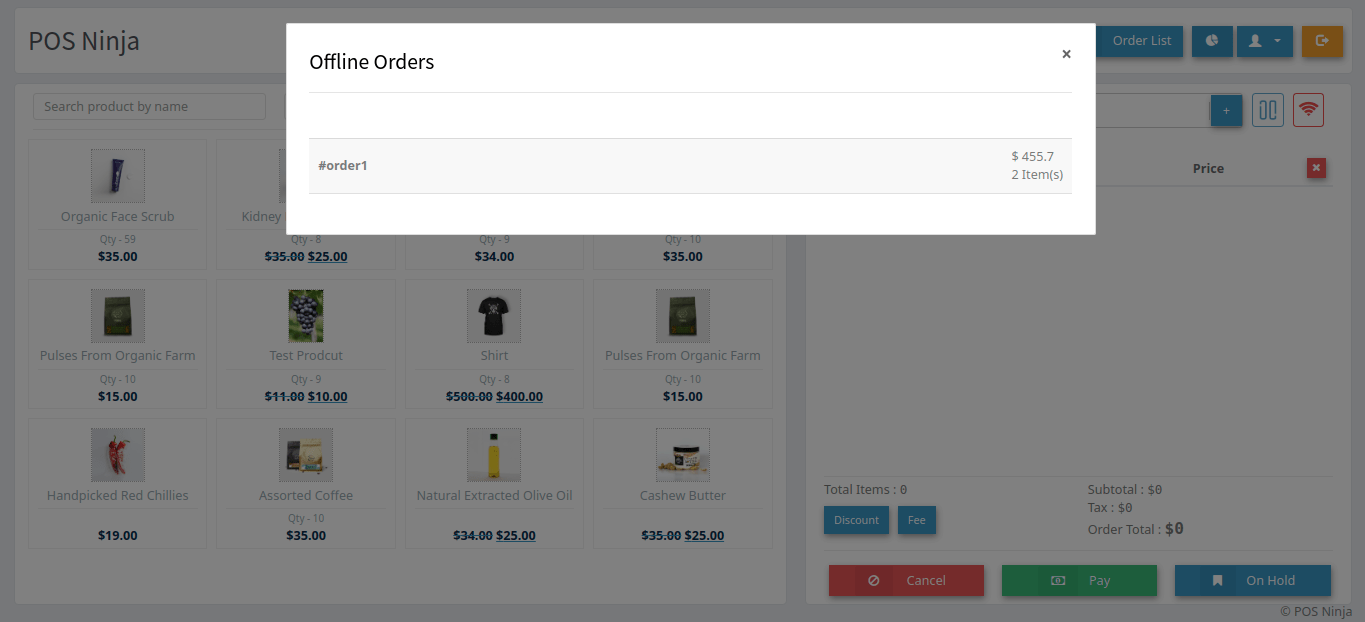Close the Offline Orders dialog
This screenshot has height=622, width=1365.
pos(1066,54)
